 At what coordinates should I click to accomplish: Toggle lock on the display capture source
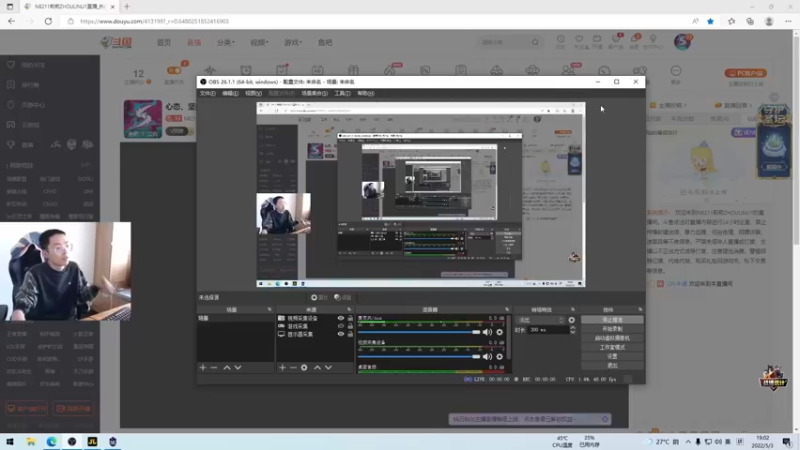[350, 334]
